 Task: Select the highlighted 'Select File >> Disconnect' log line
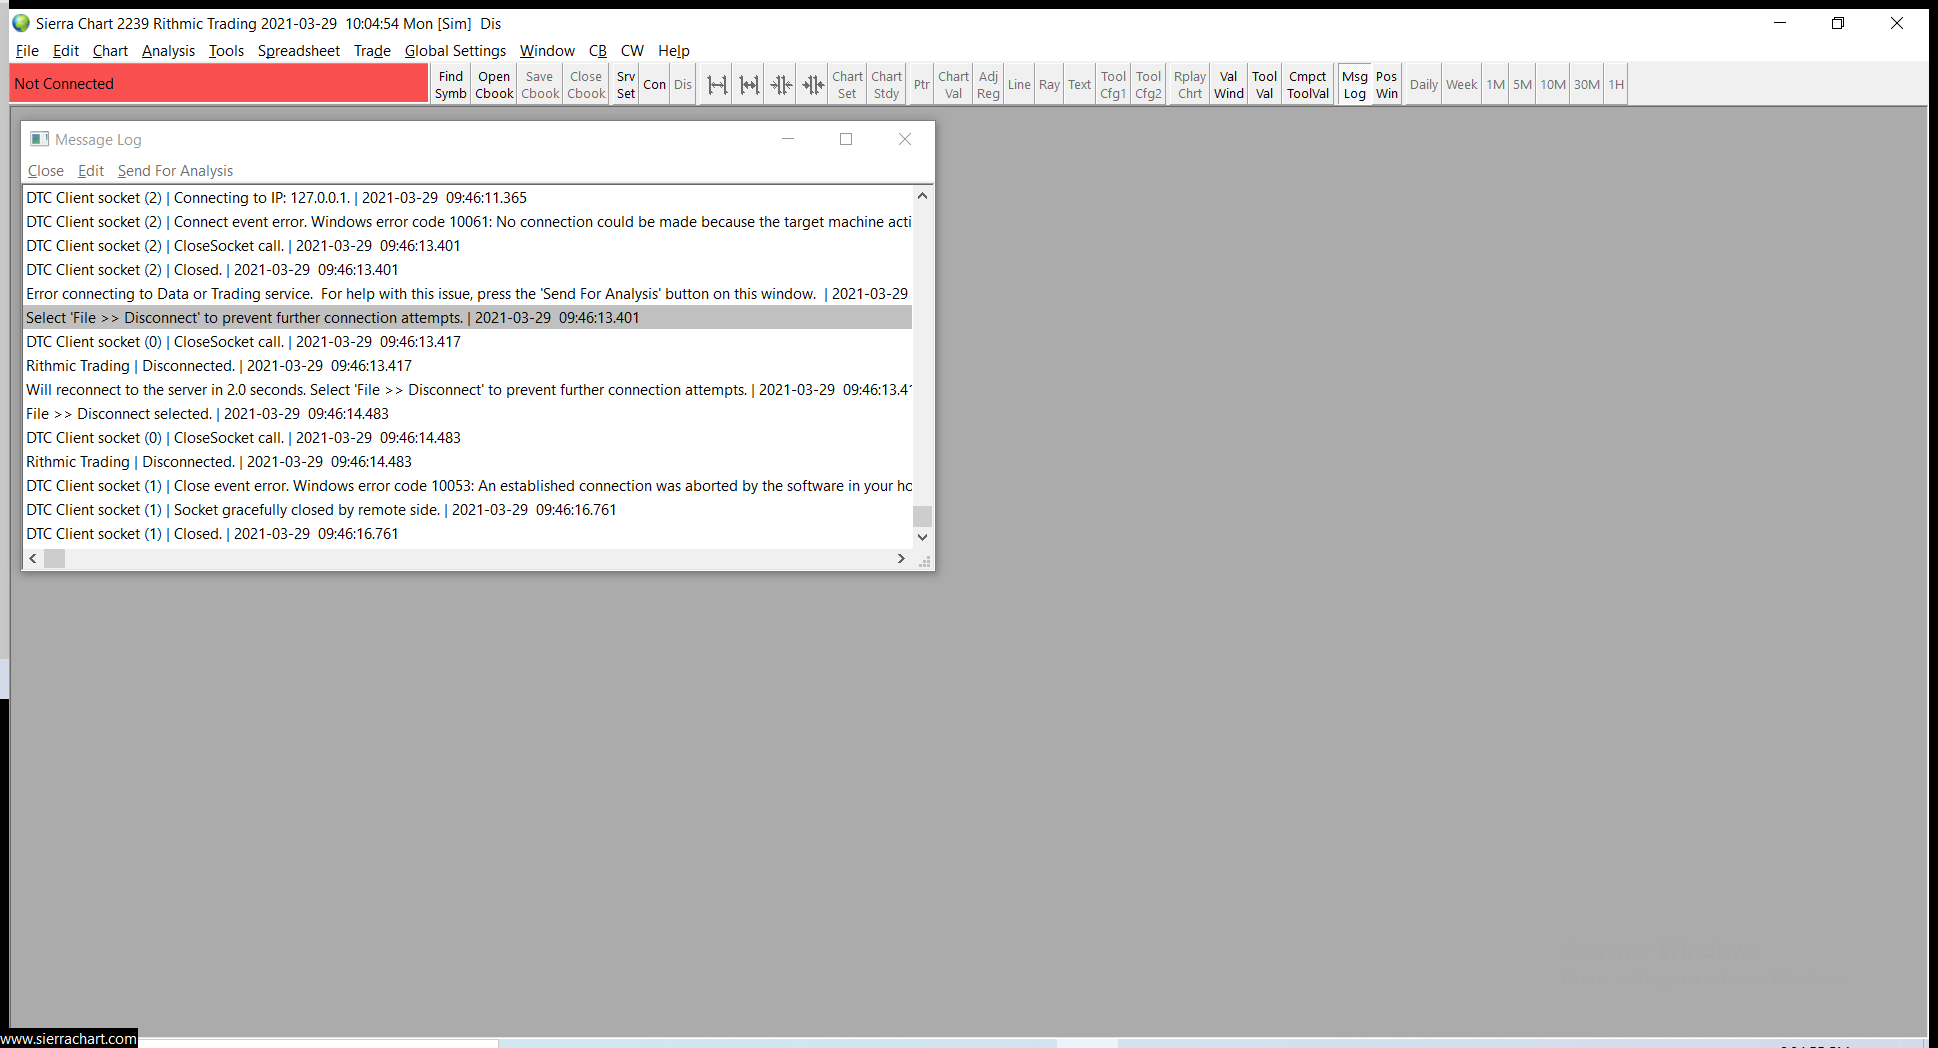468,318
